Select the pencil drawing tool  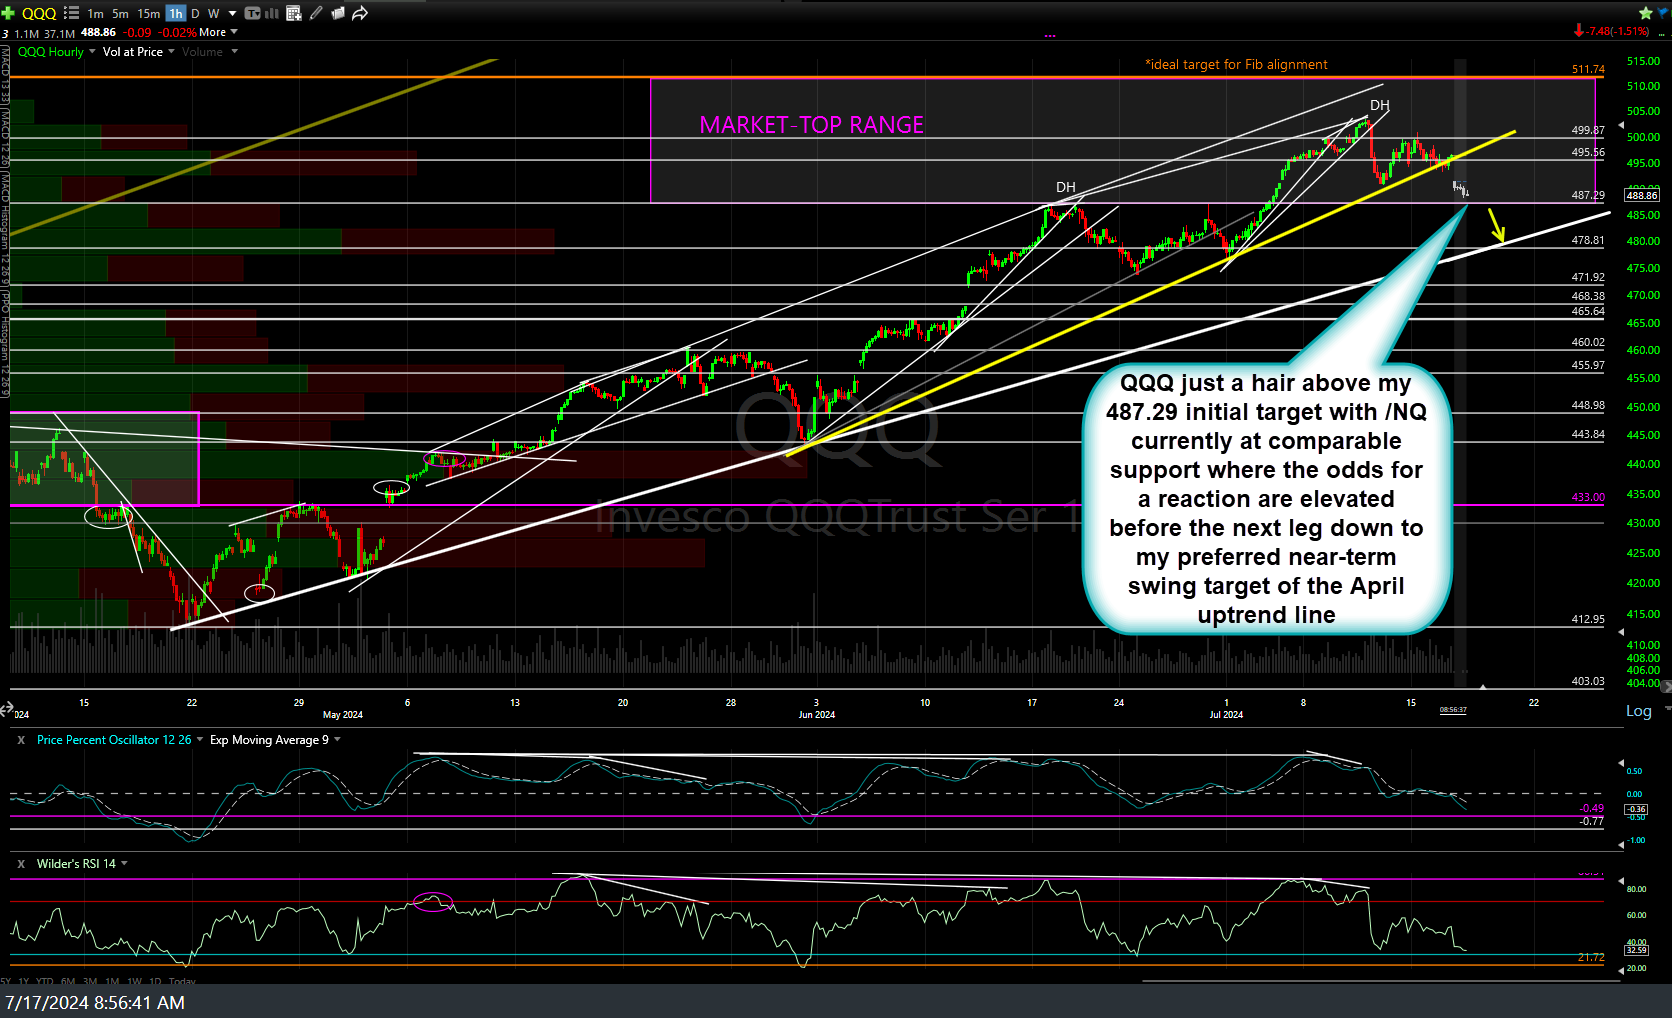[316, 13]
